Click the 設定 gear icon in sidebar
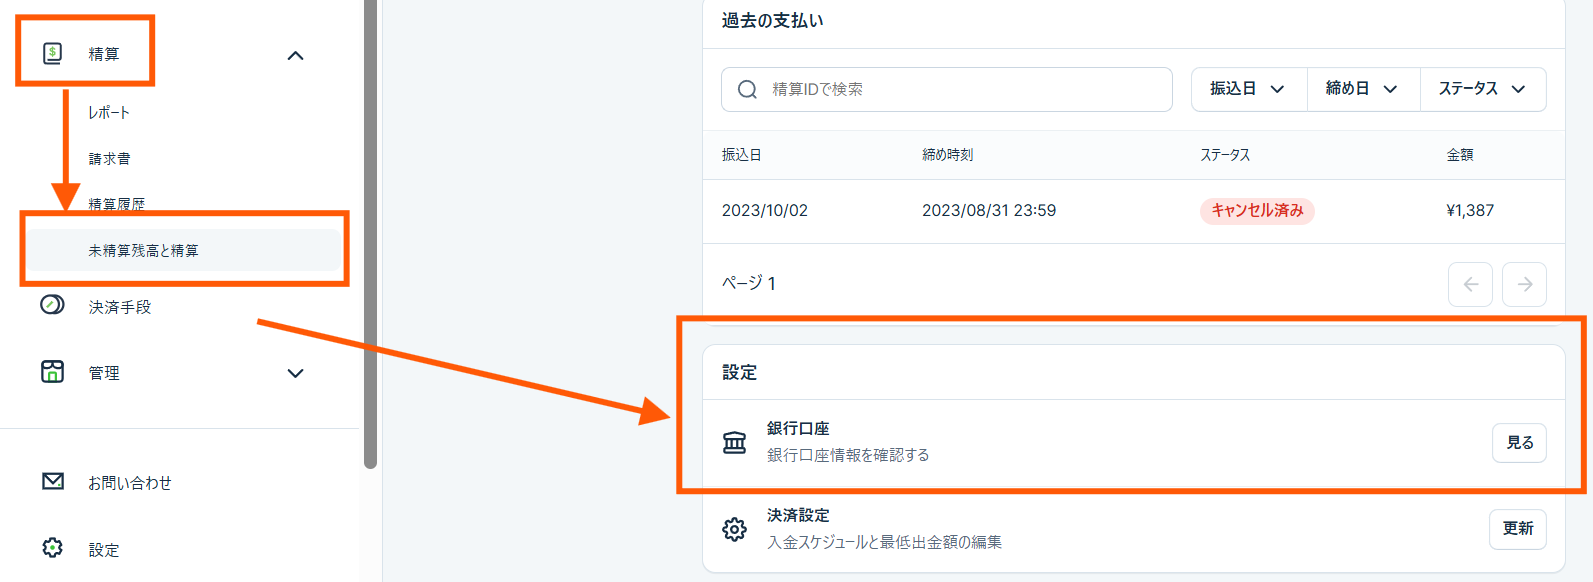This screenshot has width=1593, height=582. point(53,548)
